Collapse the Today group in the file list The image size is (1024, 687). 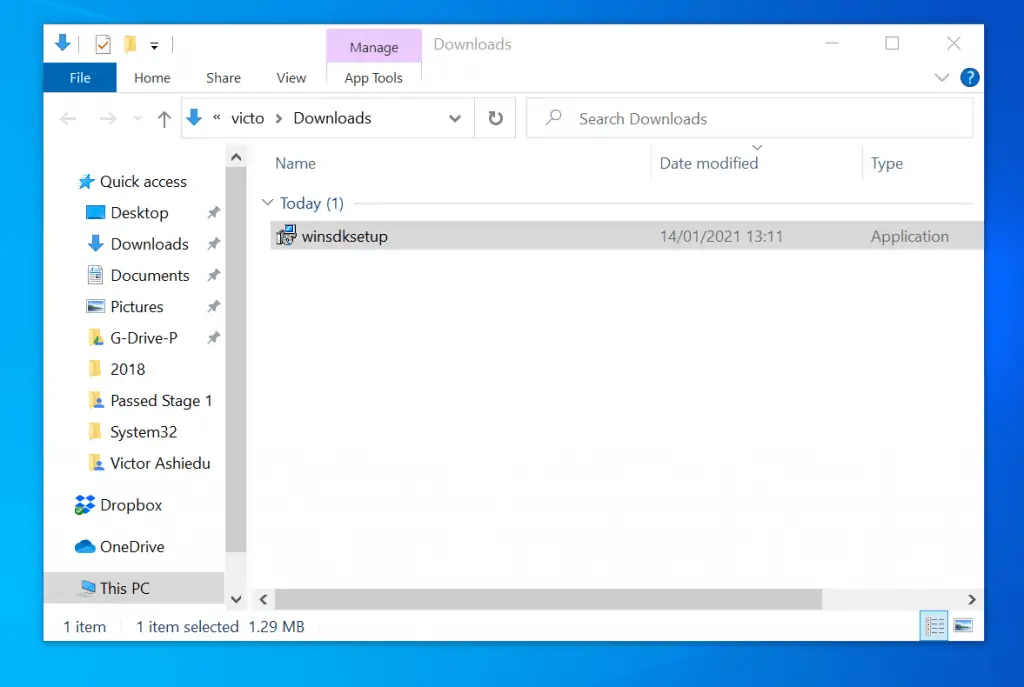(x=267, y=203)
